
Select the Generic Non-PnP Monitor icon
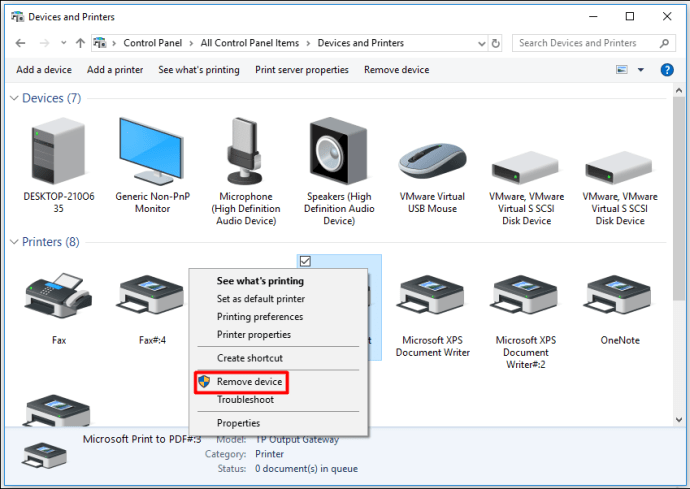click(151, 152)
